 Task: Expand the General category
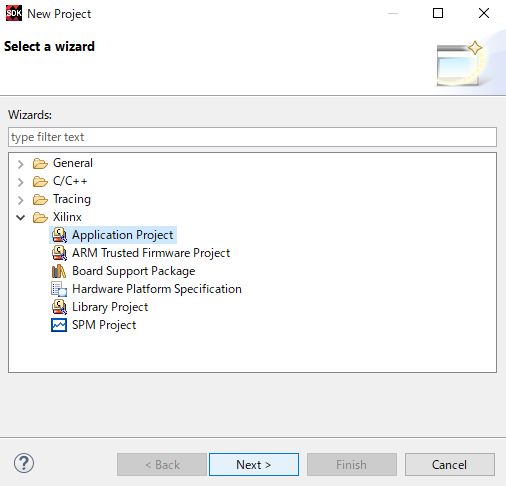click(x=21, y=164)
